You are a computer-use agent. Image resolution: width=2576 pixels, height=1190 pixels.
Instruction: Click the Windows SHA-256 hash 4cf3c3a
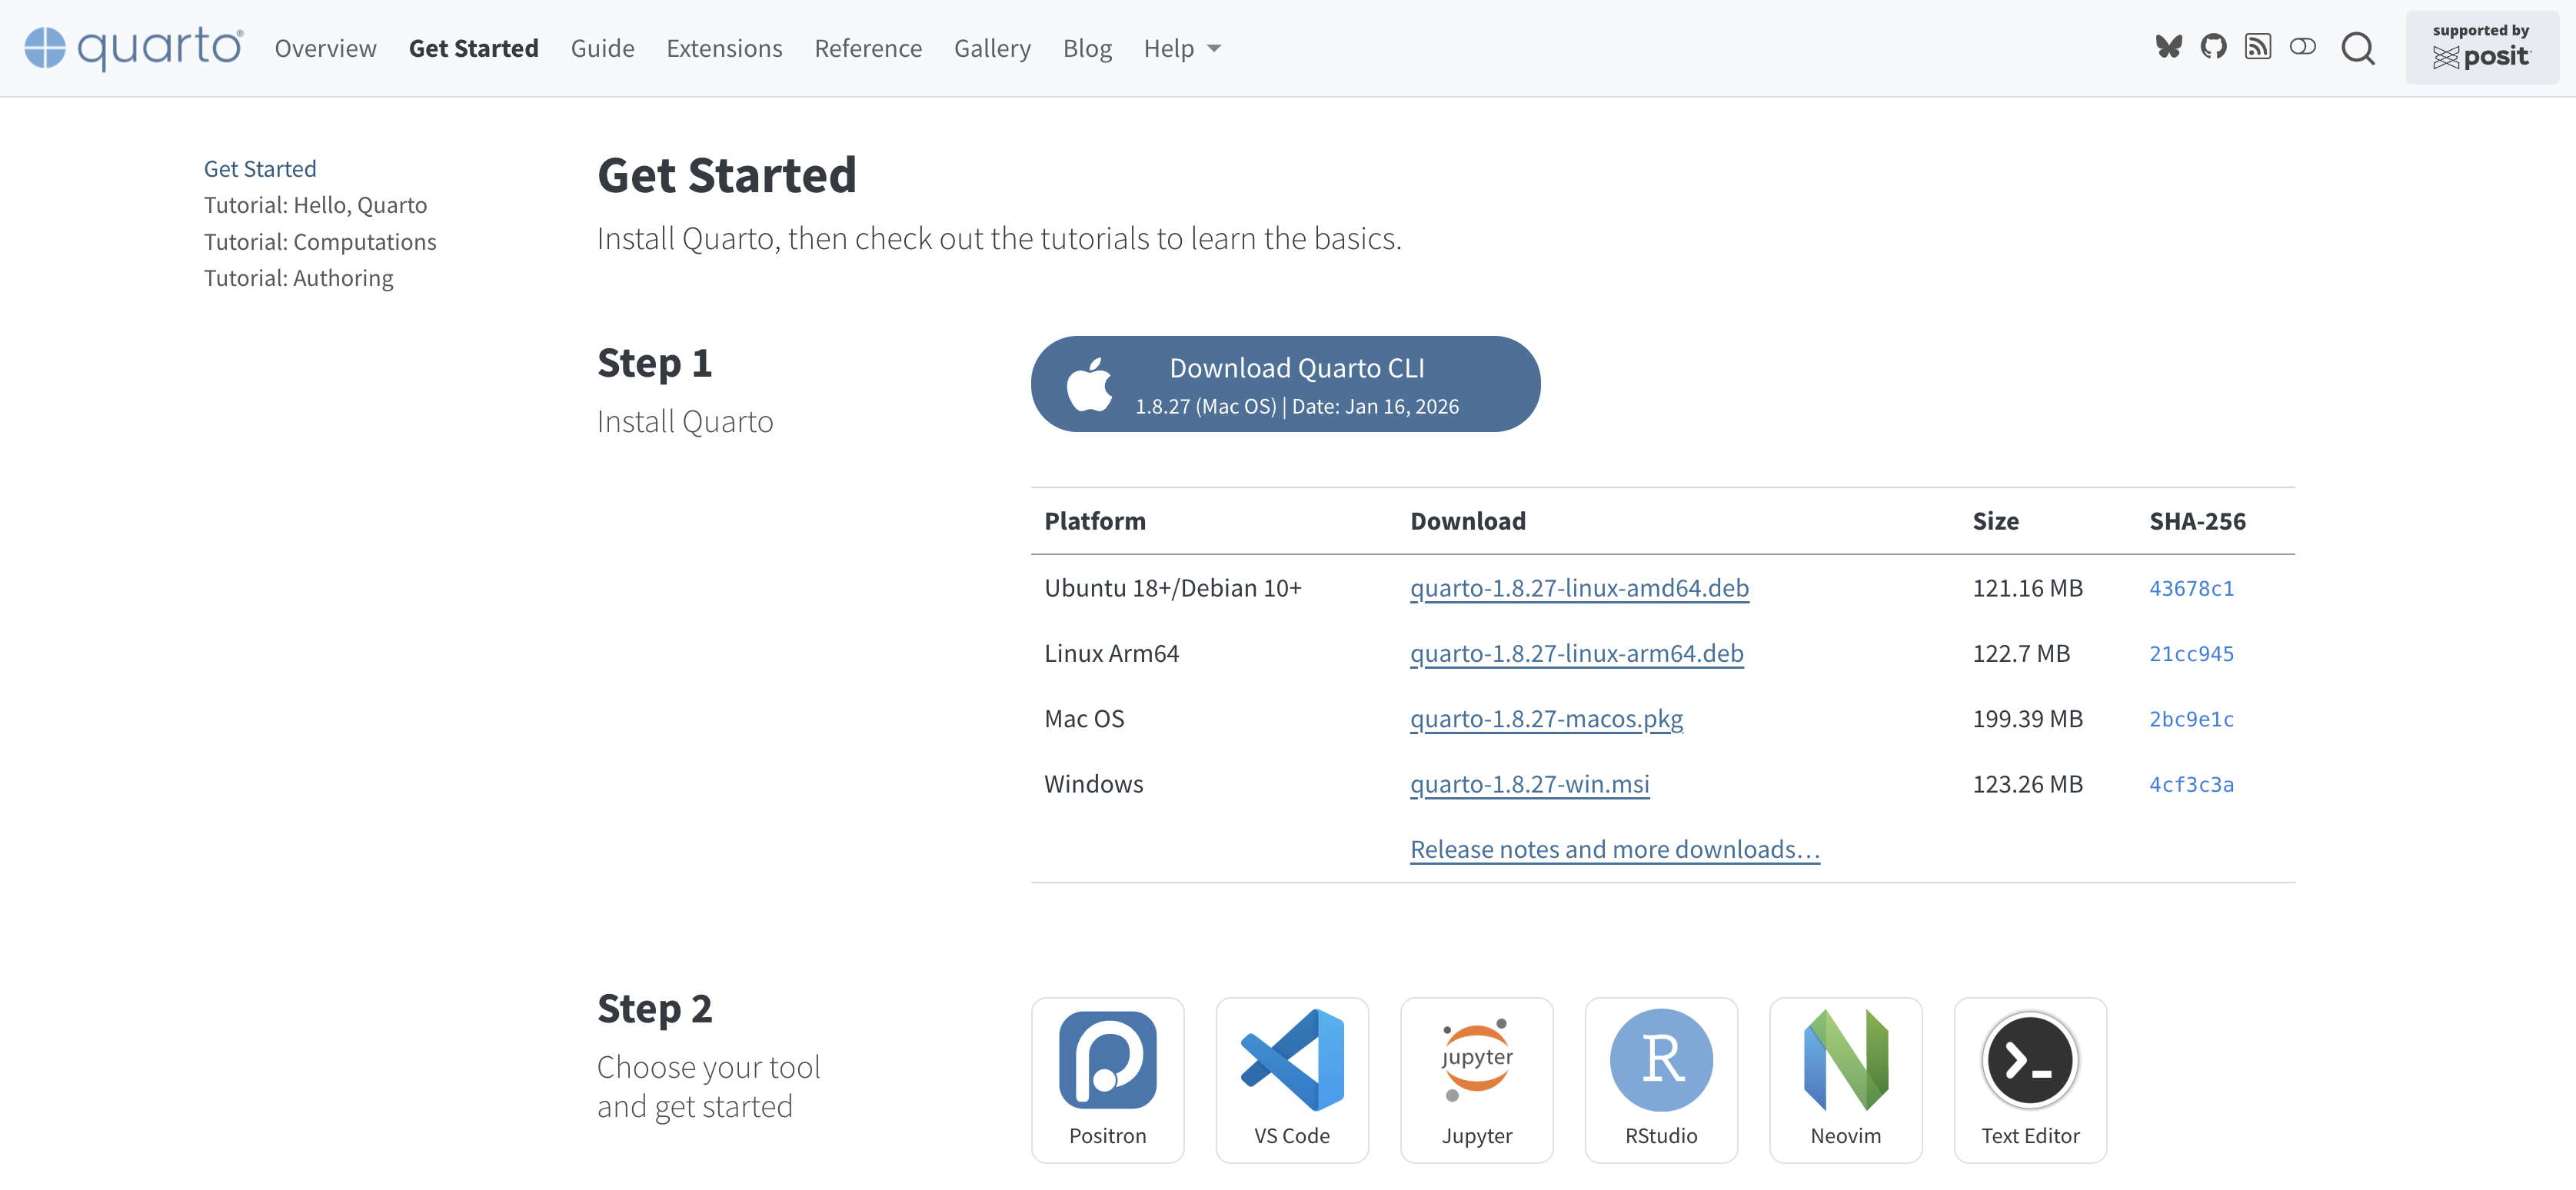pos(2191,784)
